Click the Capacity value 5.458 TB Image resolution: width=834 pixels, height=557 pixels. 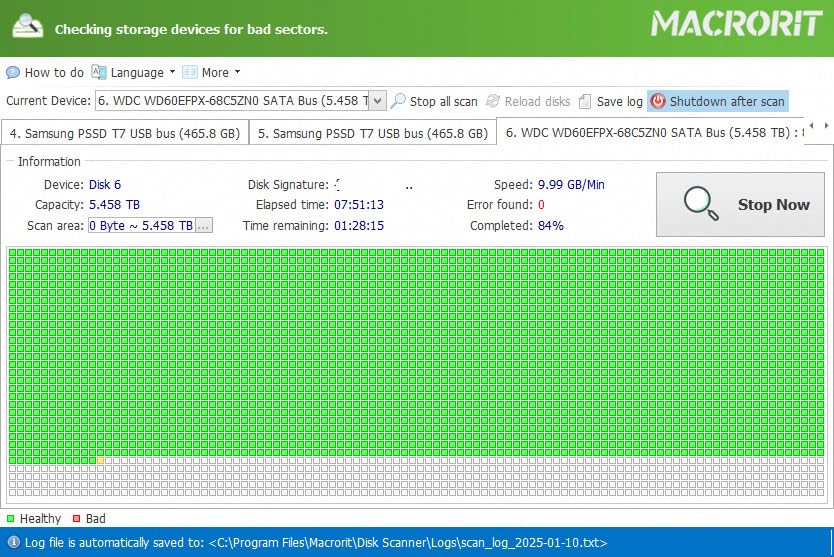[114, 205]
